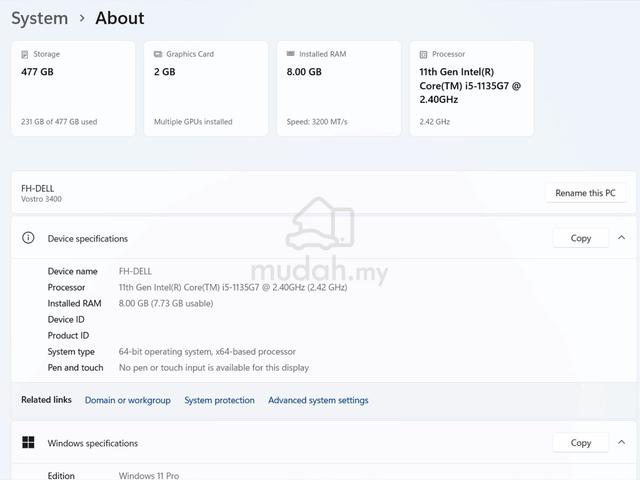Click Multiple GPUs installed text
Screen dimensions: 640x480
pos(193,122)
